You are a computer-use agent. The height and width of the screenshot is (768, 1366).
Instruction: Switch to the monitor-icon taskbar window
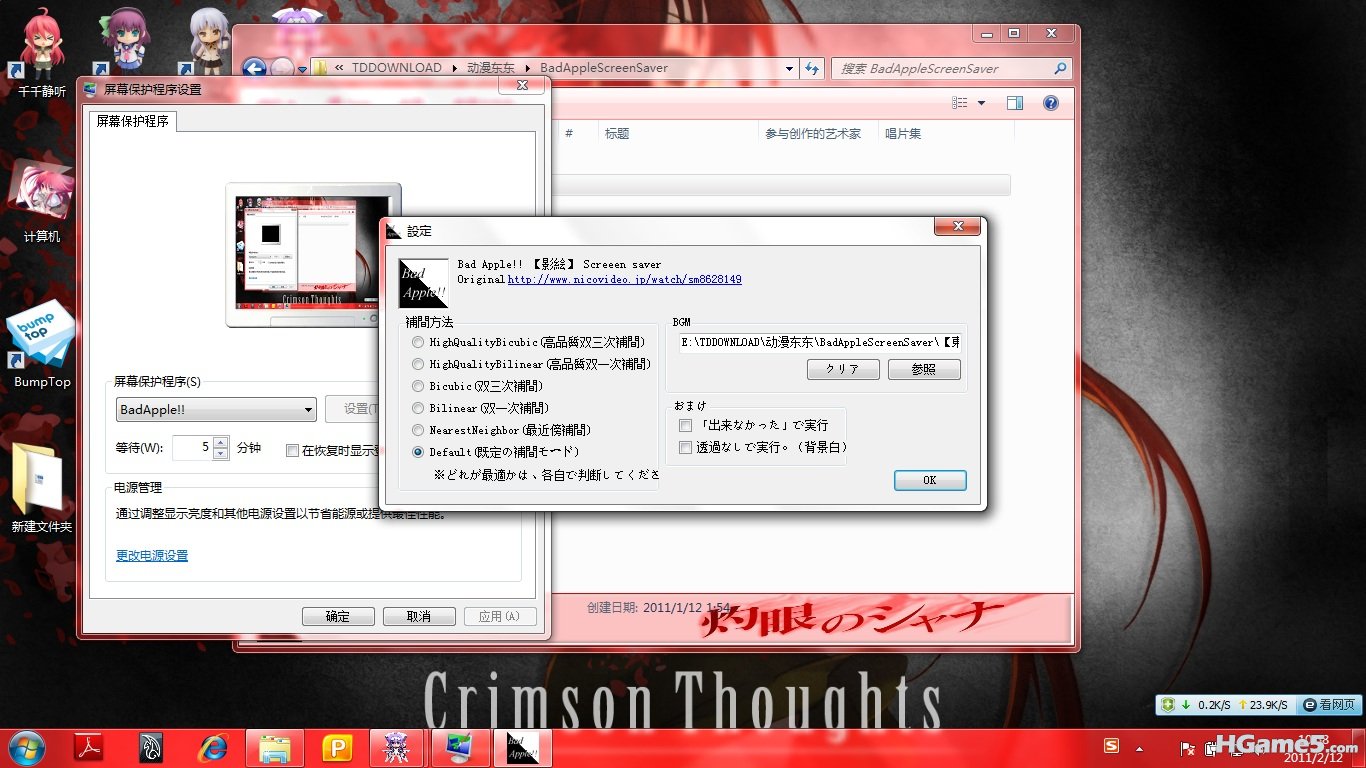click(x=463, y=747)
